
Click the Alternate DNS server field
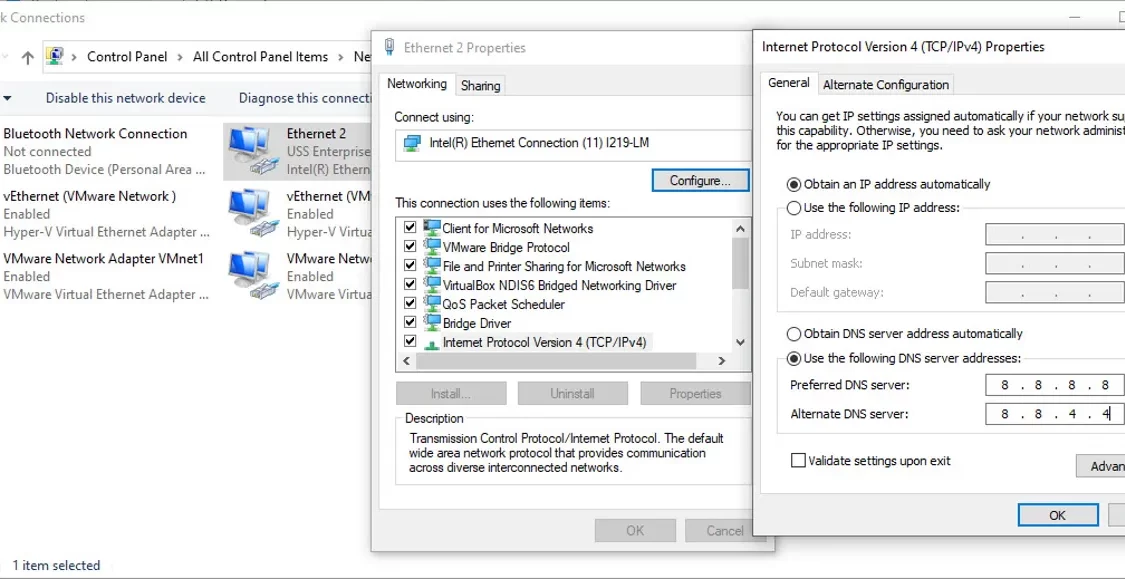(x=1055, y=414)
